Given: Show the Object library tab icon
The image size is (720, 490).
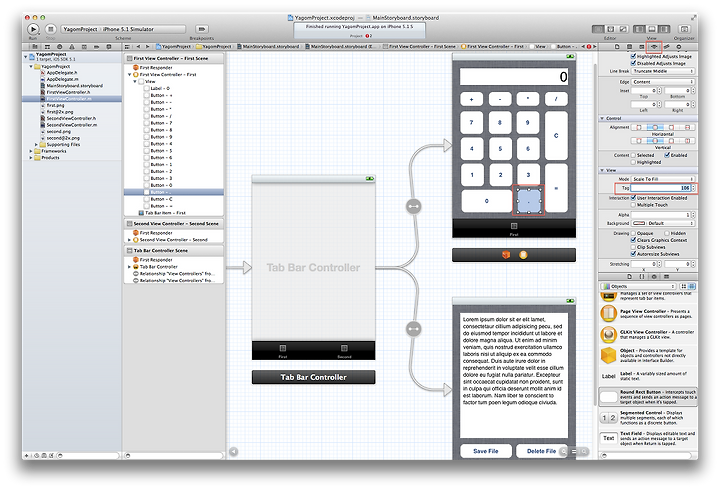Looking at the screenshot, I should 654,276.
